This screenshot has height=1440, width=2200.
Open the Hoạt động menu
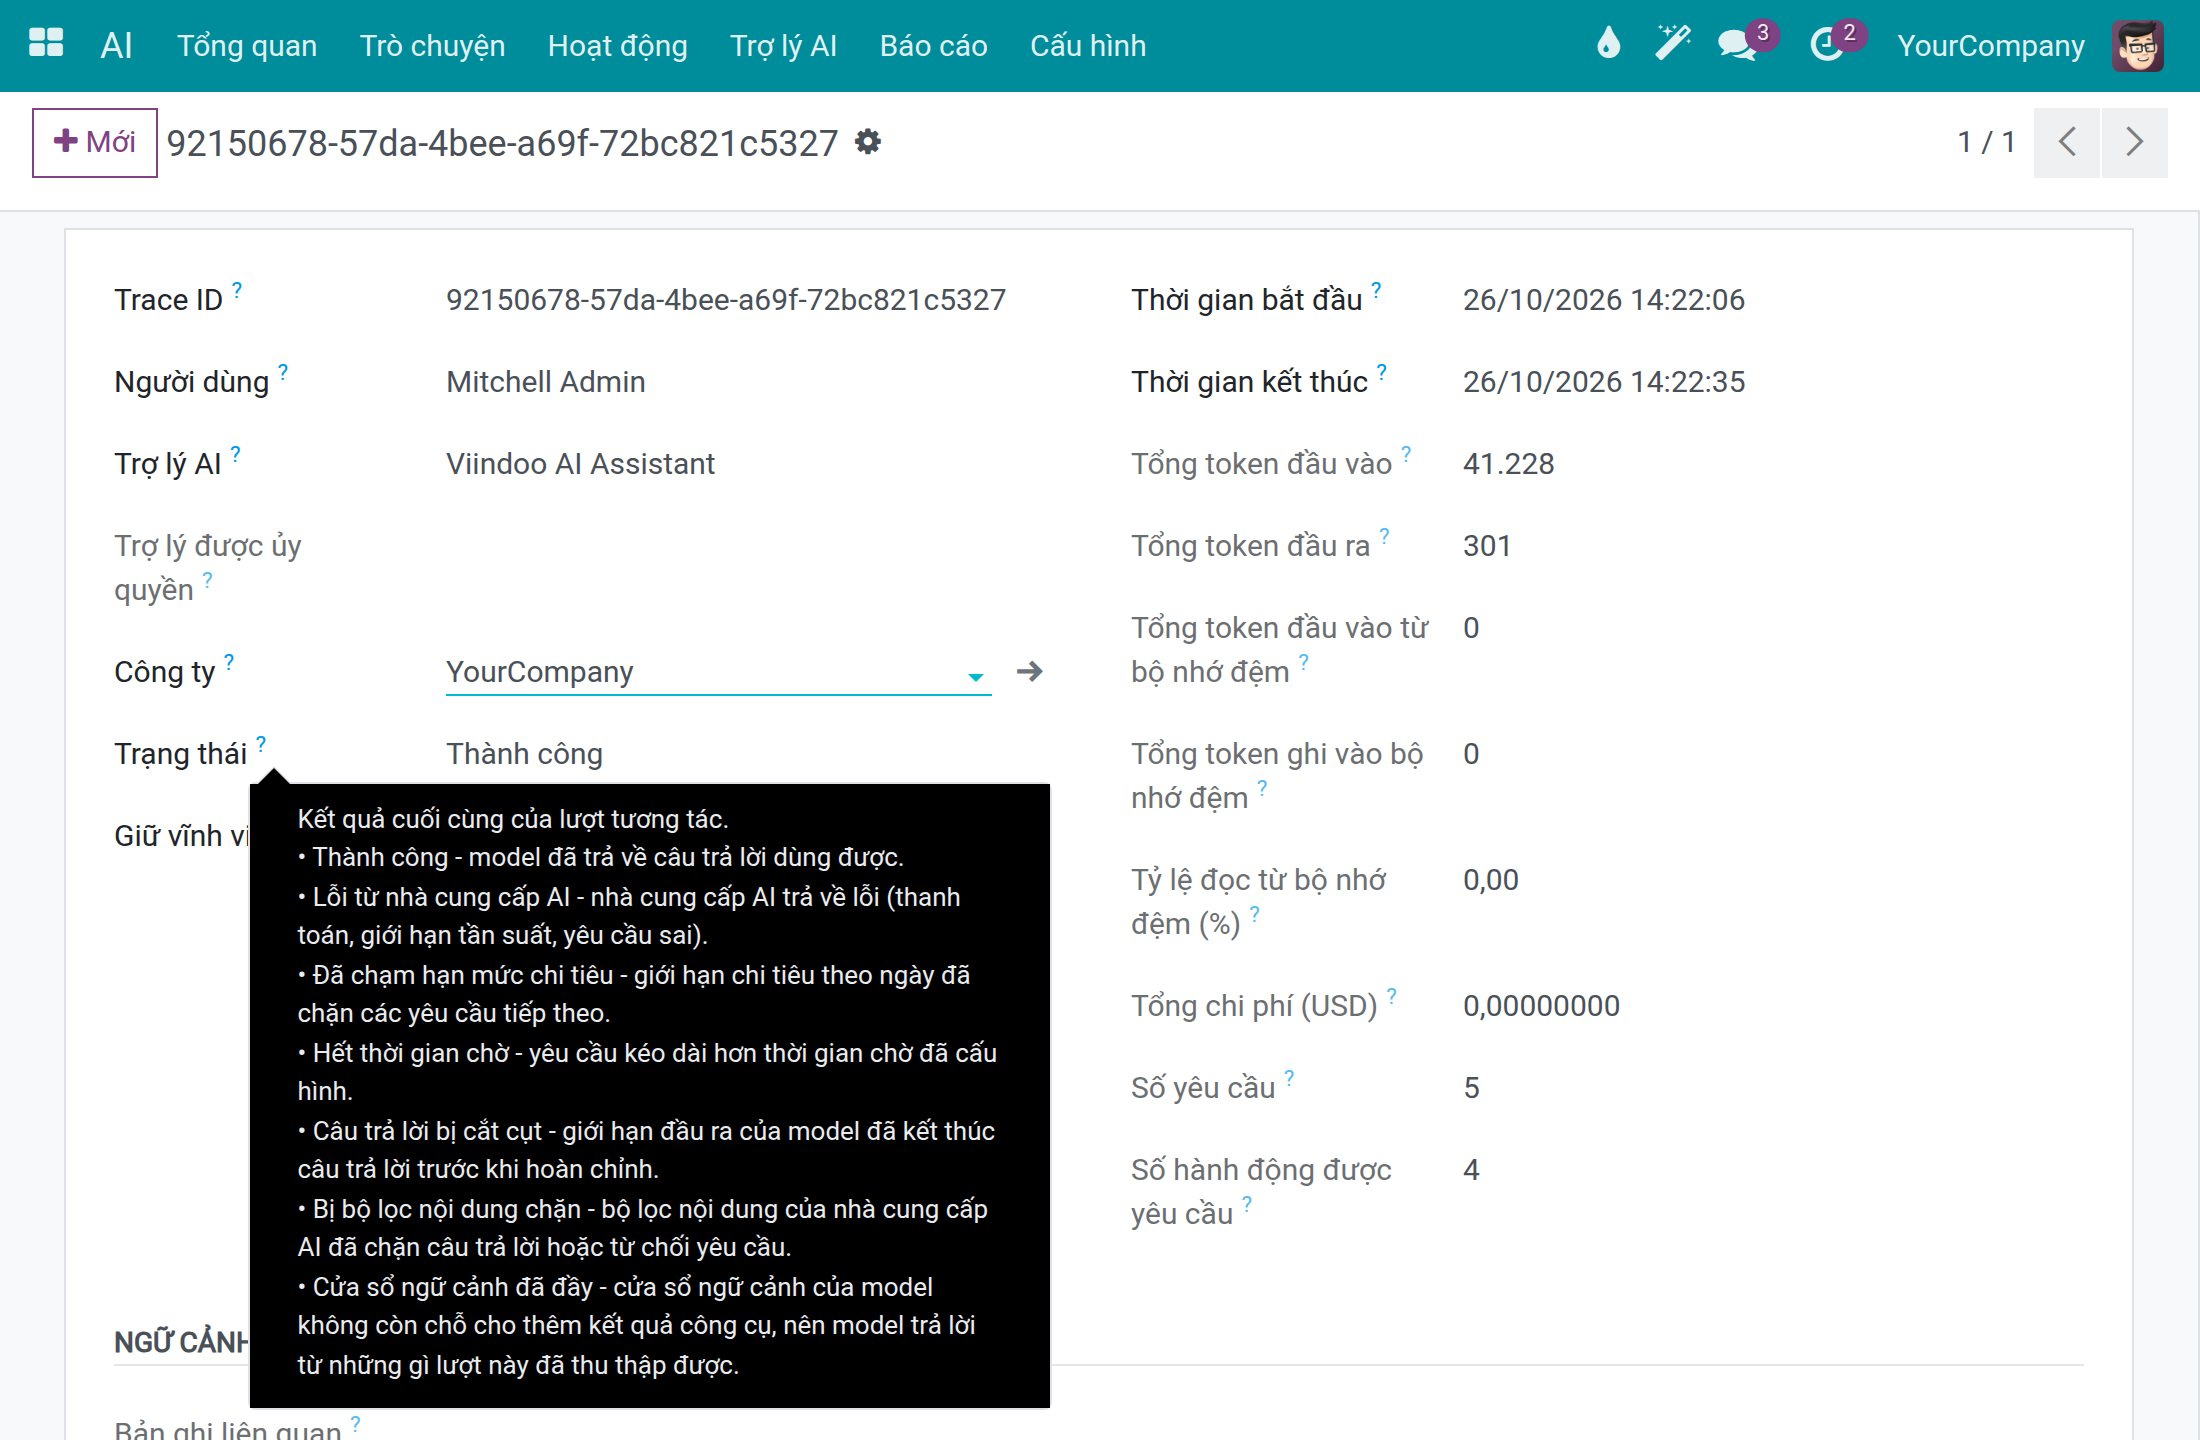coord(617,46)
